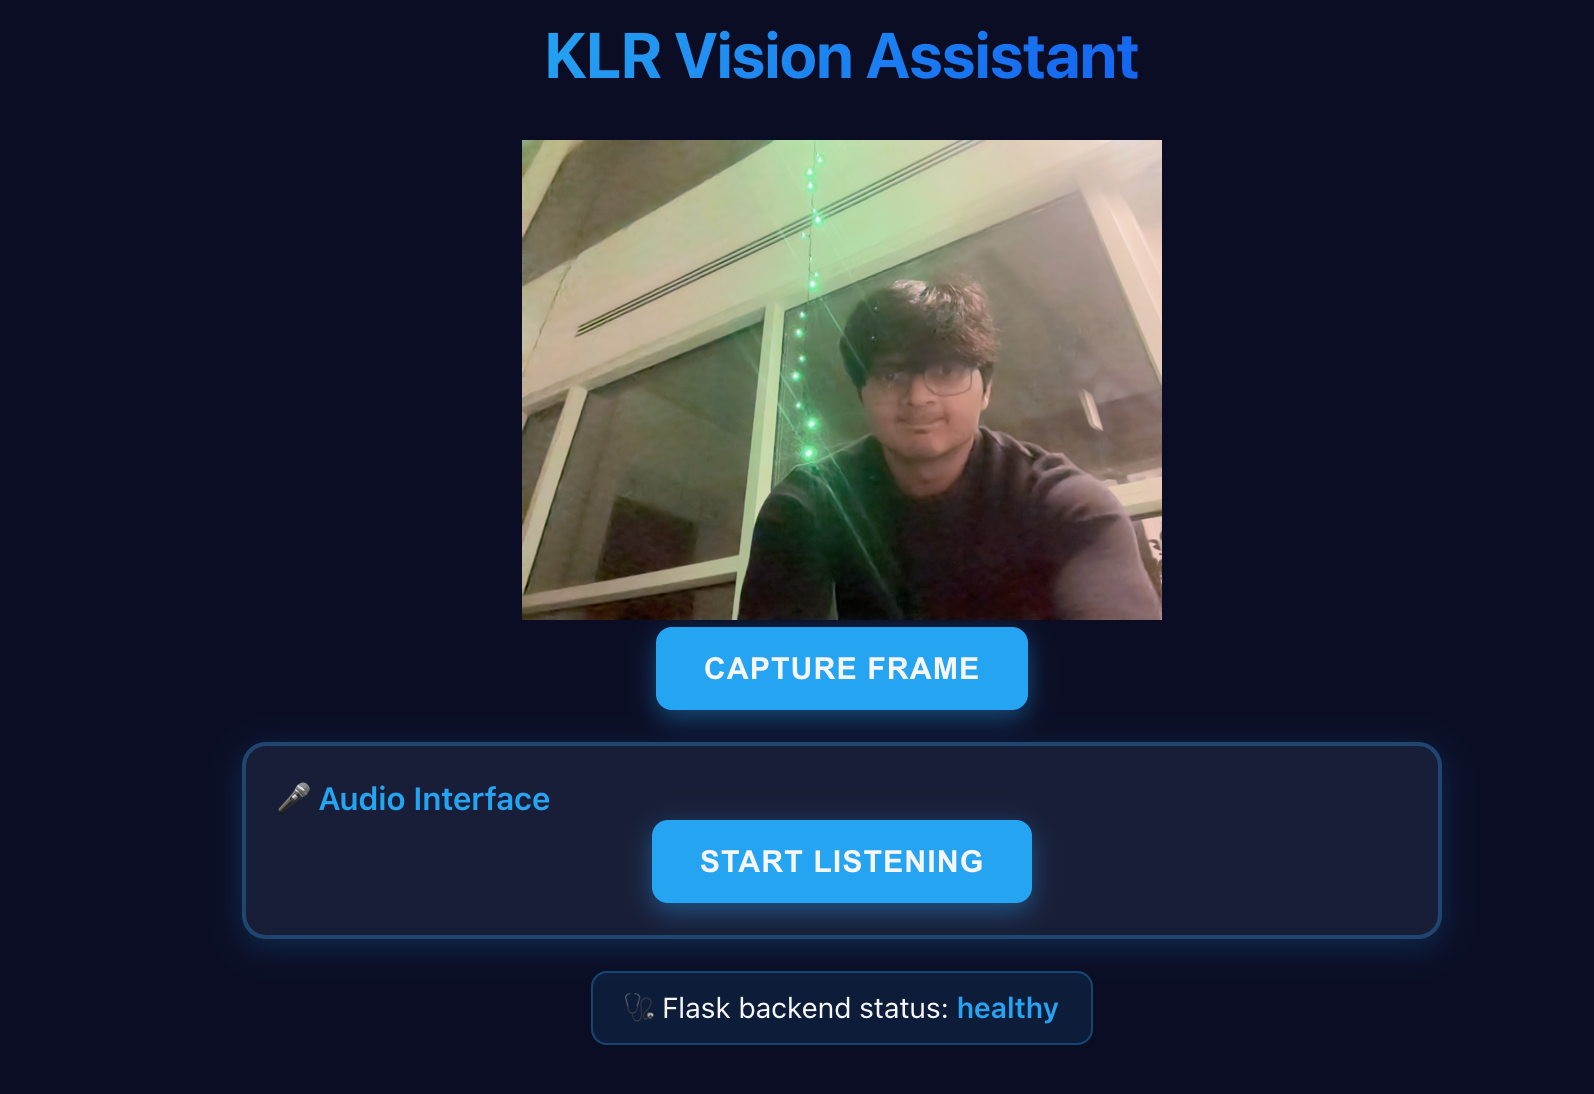Screen dimensions: 1594x1094
Task: Click empty area right of Start Listening
Action: tap(1230, 861)
